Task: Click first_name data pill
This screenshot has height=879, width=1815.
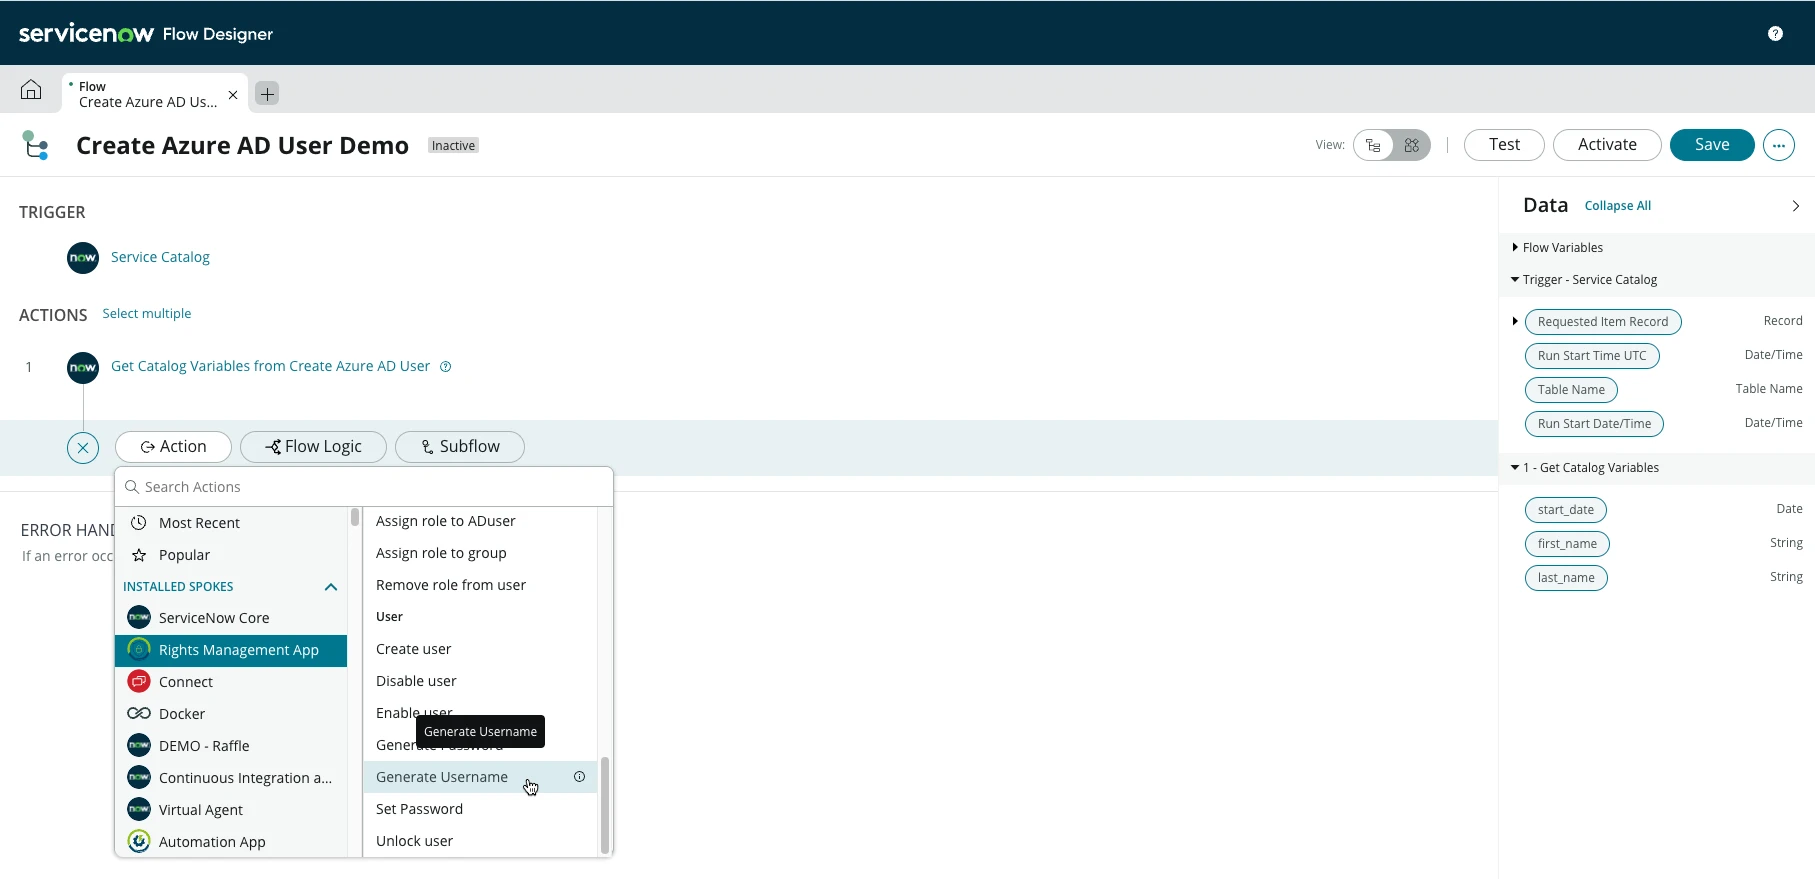Action: pos(1567,544)
